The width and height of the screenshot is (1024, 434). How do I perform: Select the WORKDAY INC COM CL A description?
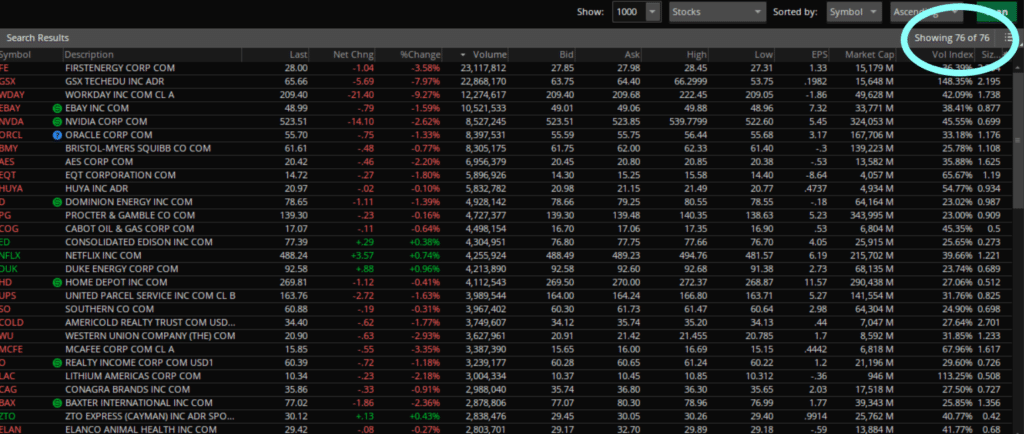[120, 95]
